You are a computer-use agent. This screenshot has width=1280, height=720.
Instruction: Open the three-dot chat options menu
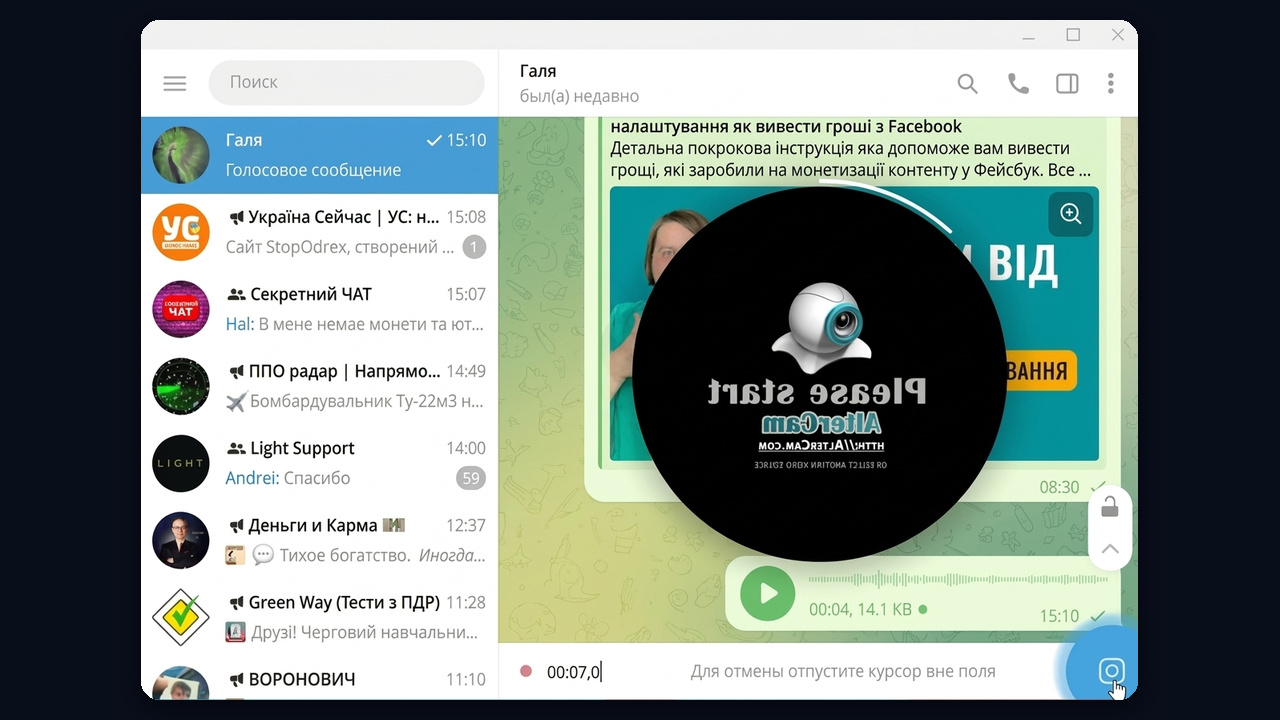(x=1110, y=84)
